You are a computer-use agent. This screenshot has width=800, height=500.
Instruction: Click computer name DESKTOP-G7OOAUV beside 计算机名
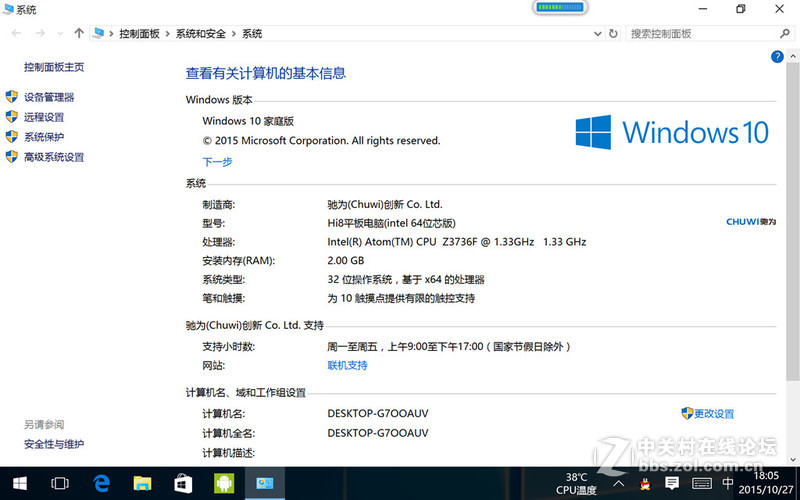(378, 414)
